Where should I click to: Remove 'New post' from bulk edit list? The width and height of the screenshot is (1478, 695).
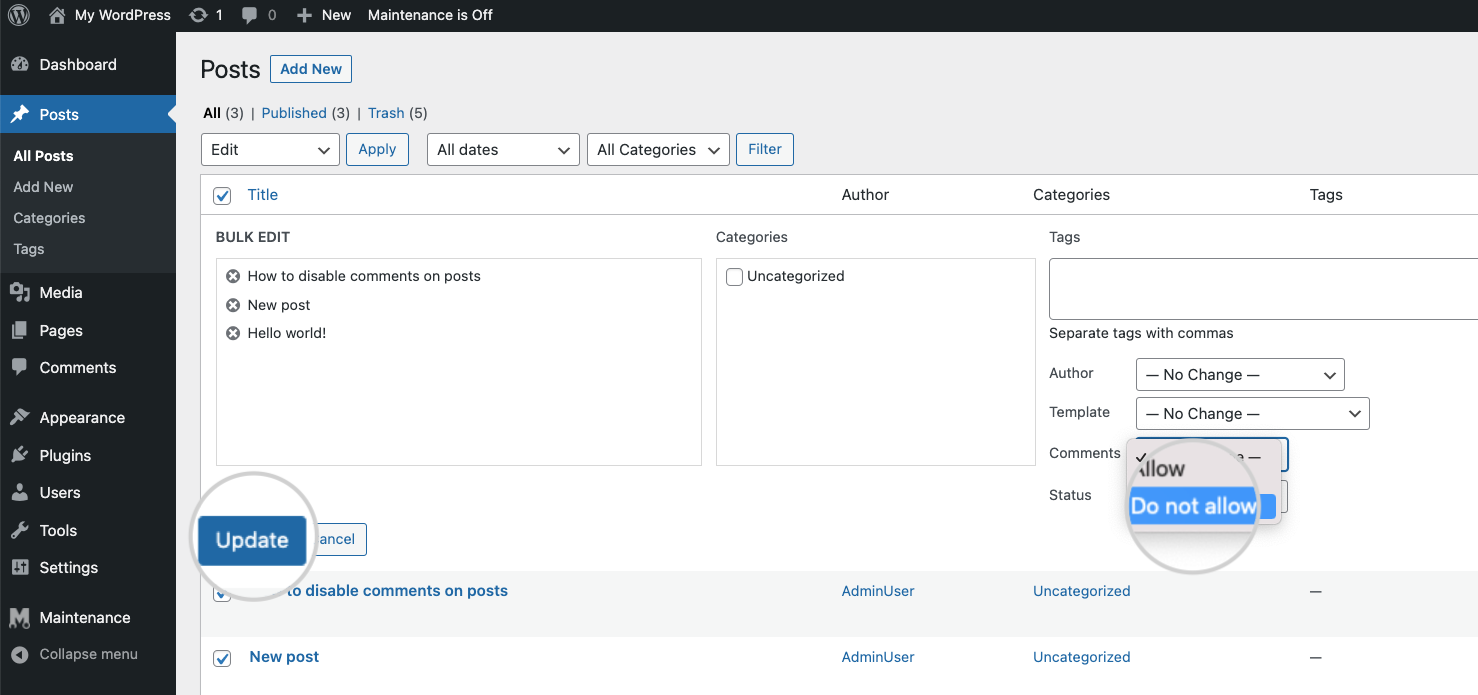coord(233,305)
